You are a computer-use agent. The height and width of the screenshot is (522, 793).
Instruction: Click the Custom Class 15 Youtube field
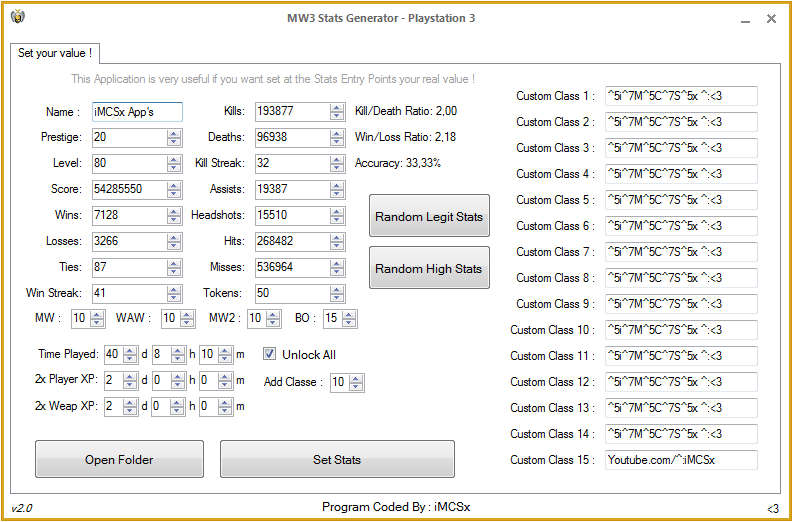coord(681,460)
